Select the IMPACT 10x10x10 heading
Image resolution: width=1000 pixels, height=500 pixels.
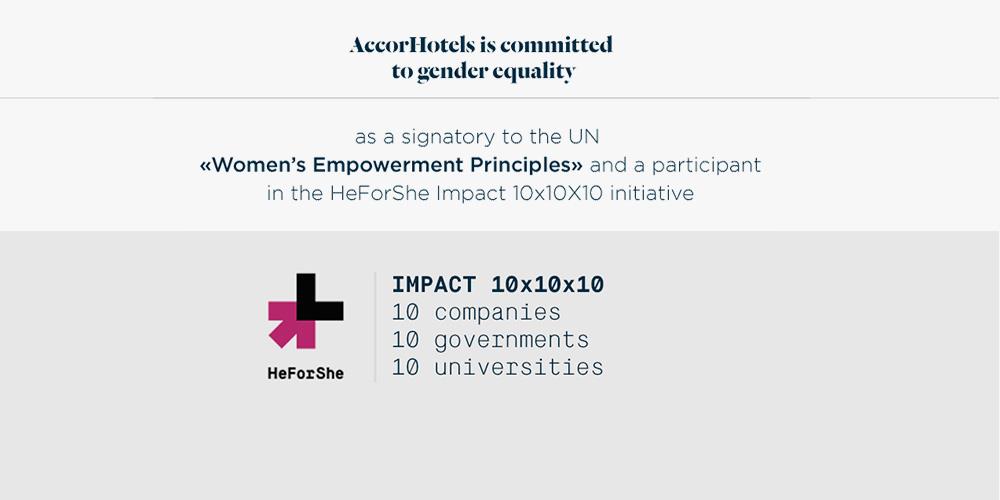tap(498, 284)
